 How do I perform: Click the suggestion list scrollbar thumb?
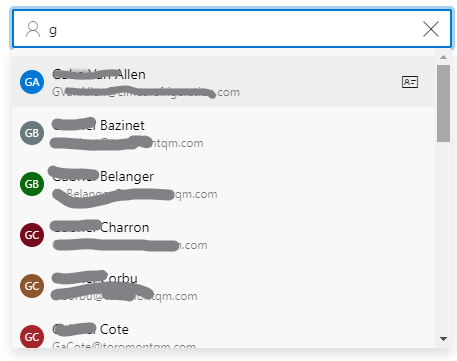pyautogui.click(x=443, y=103)
